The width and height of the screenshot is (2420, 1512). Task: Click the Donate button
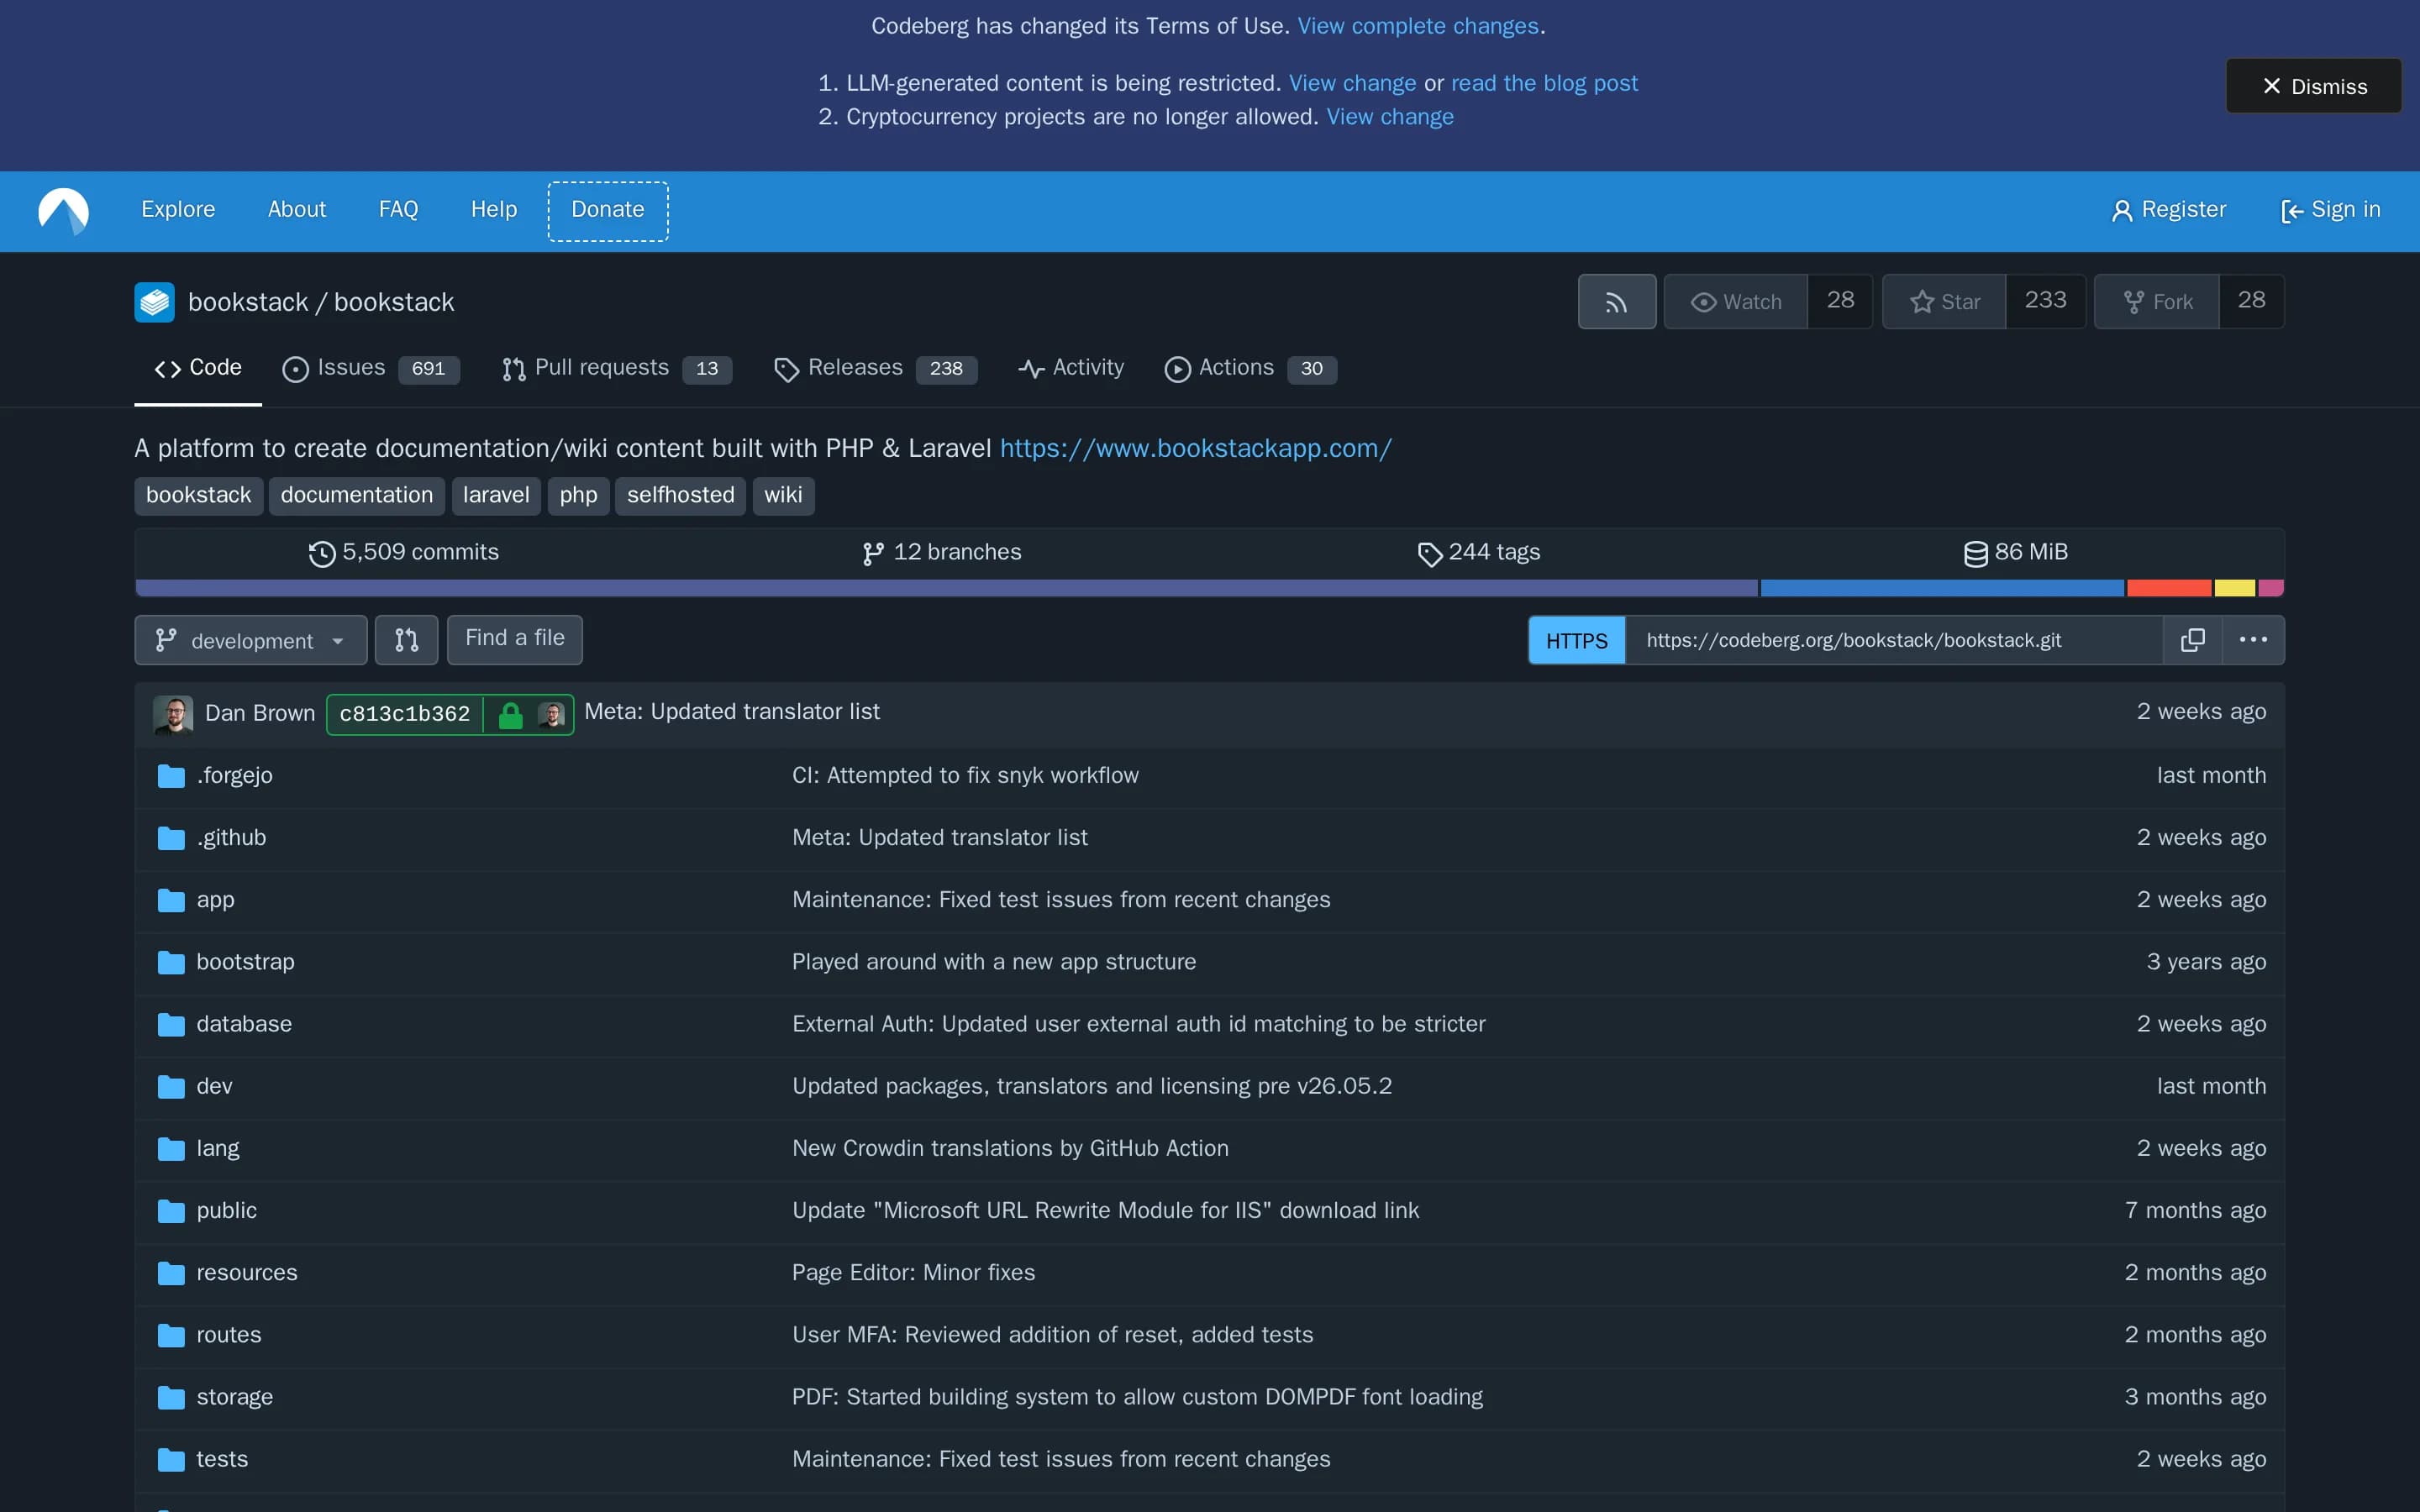coord(608,211)
